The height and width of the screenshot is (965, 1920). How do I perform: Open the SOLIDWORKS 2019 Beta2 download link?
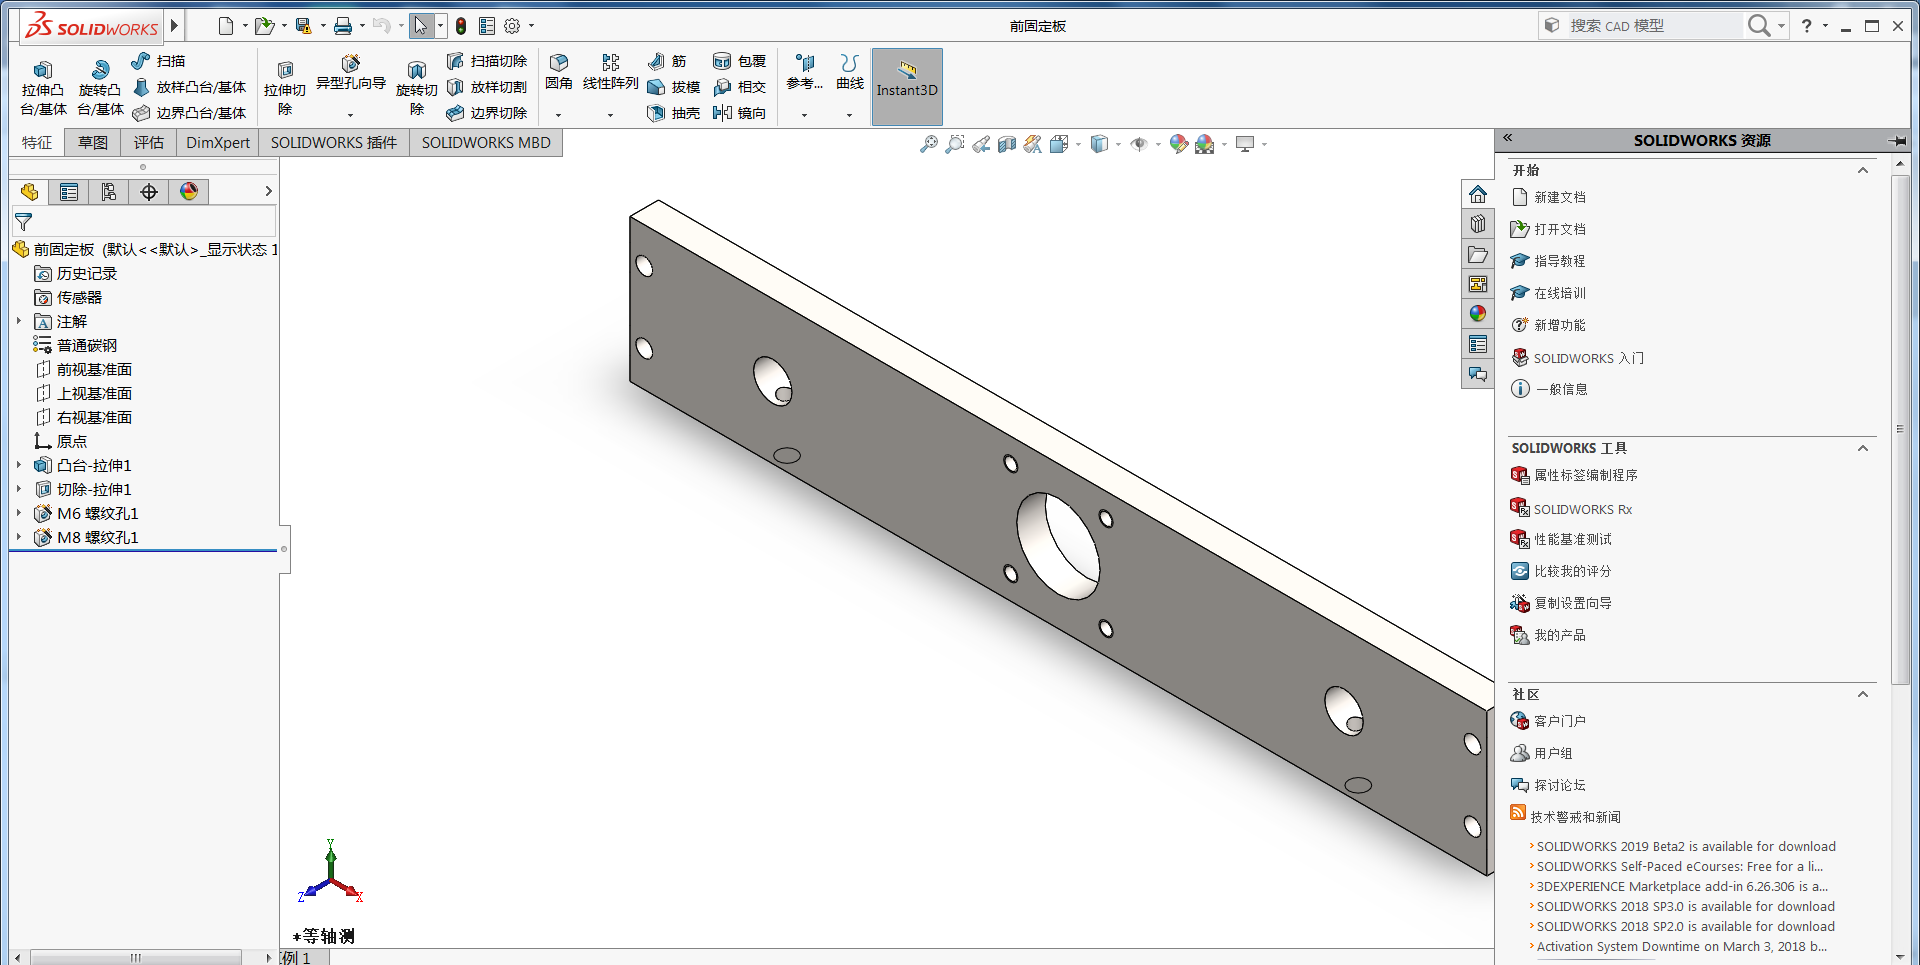coord(1685,846)
